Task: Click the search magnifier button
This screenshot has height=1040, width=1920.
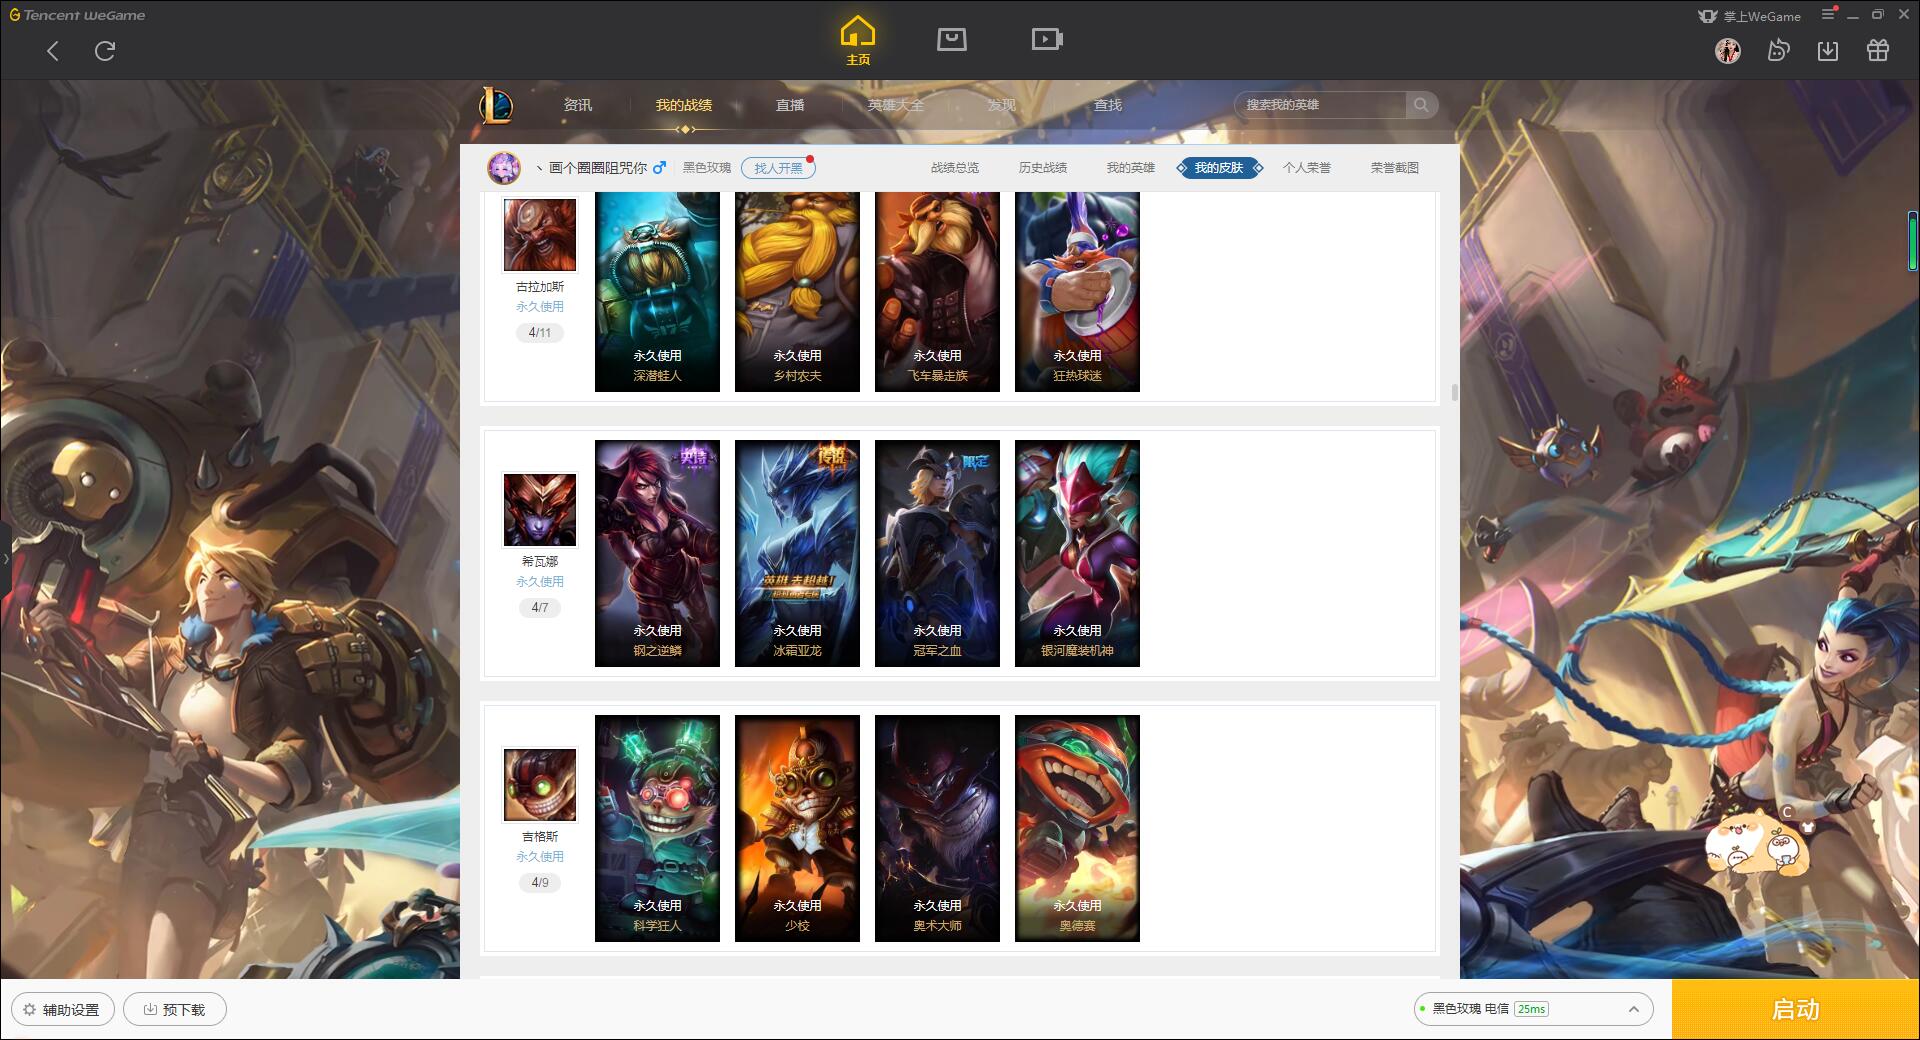Action: pyautogui.click(x=1421, y=105)
